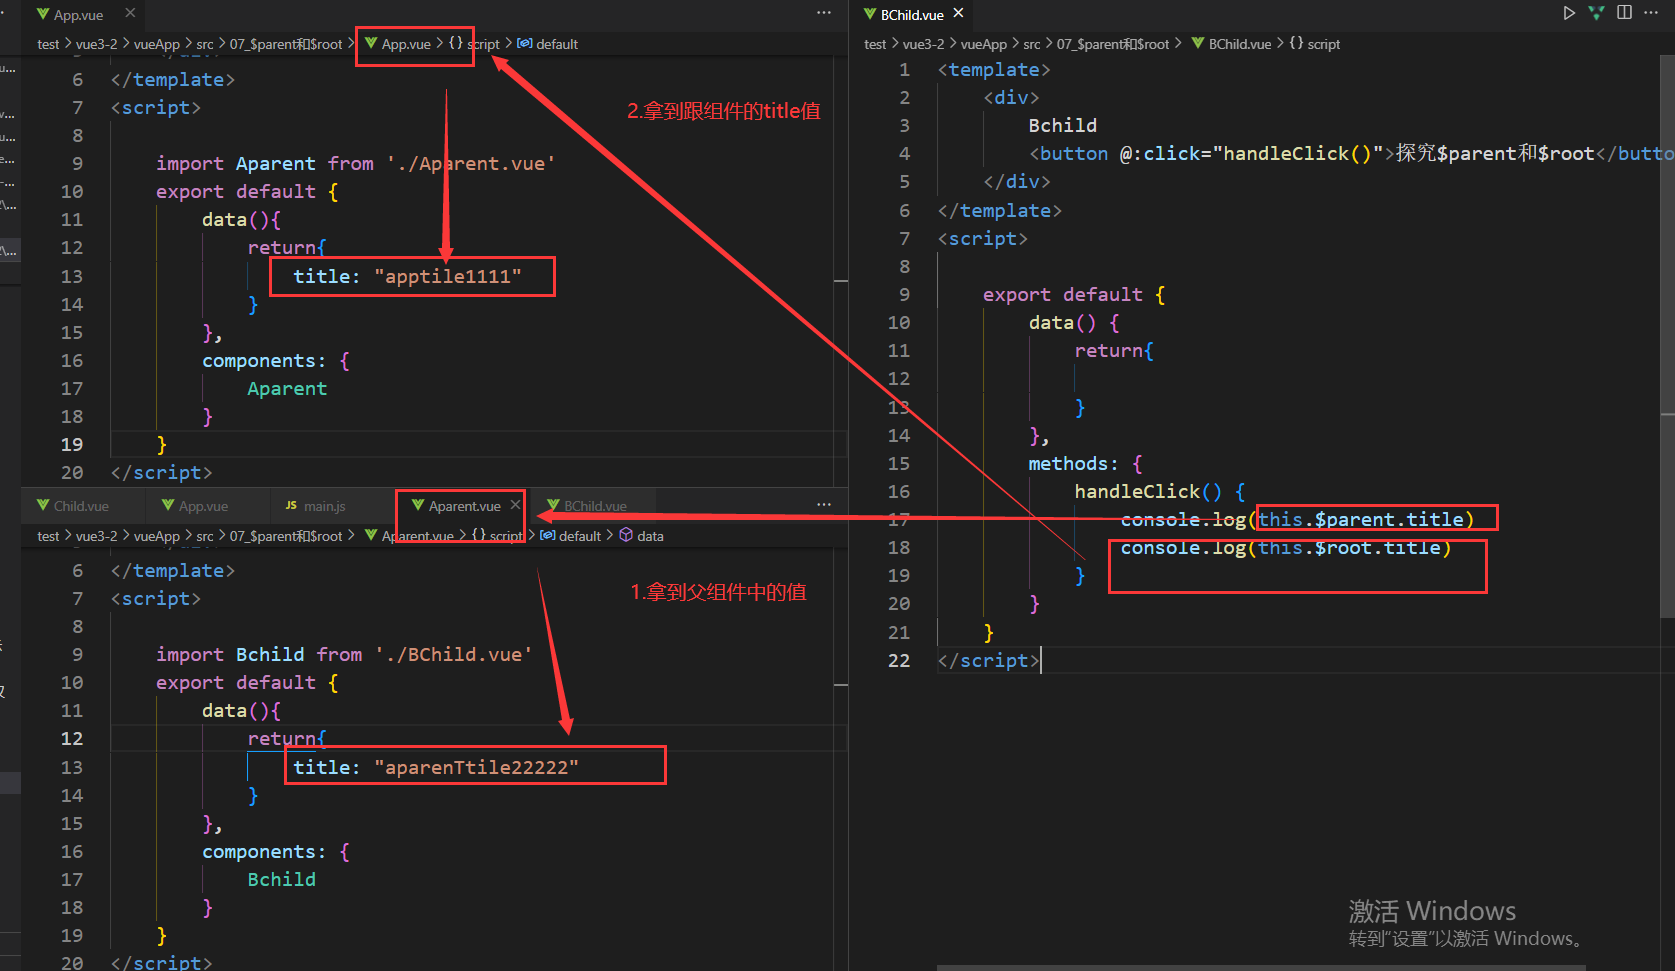Image resolution: width=1675 pixels, height=971 pixels.
Task: Open 'src' breadcrumb in App.vue editor
Action: click(205, 44)
